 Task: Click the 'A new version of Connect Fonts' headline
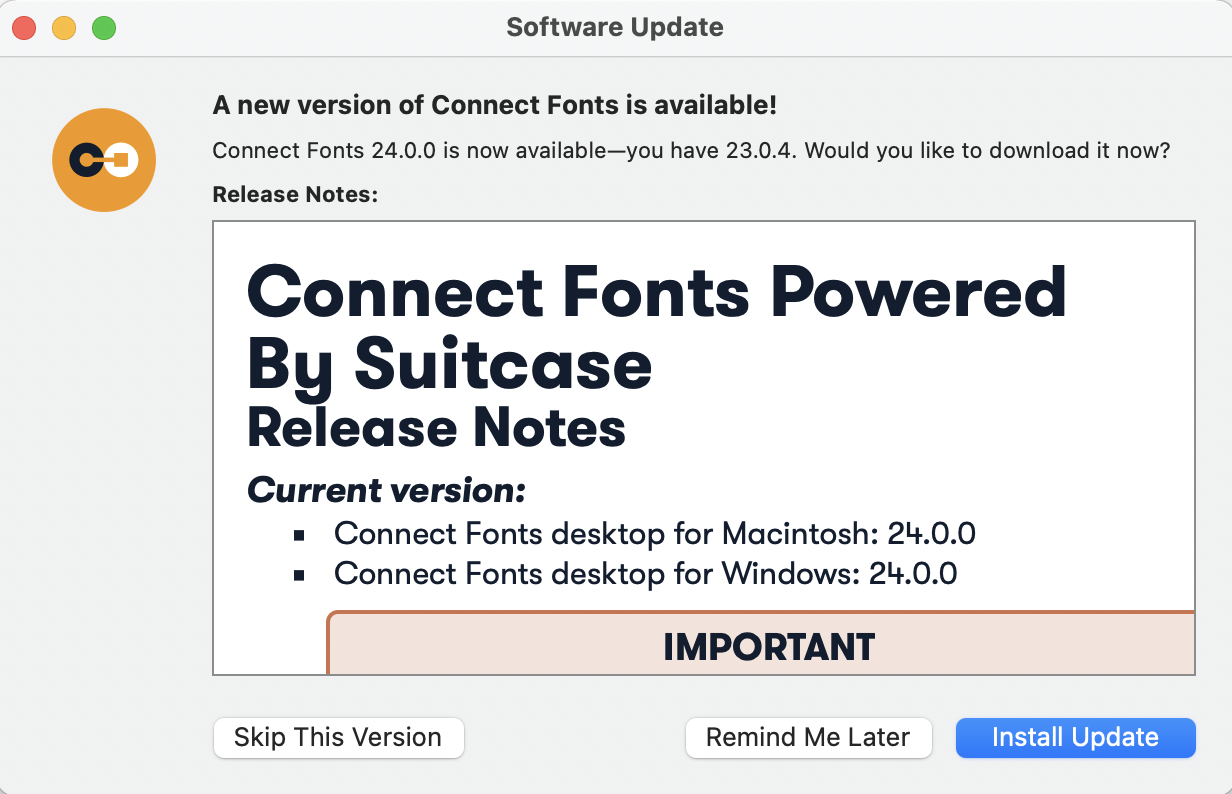[x=496, y=105]
